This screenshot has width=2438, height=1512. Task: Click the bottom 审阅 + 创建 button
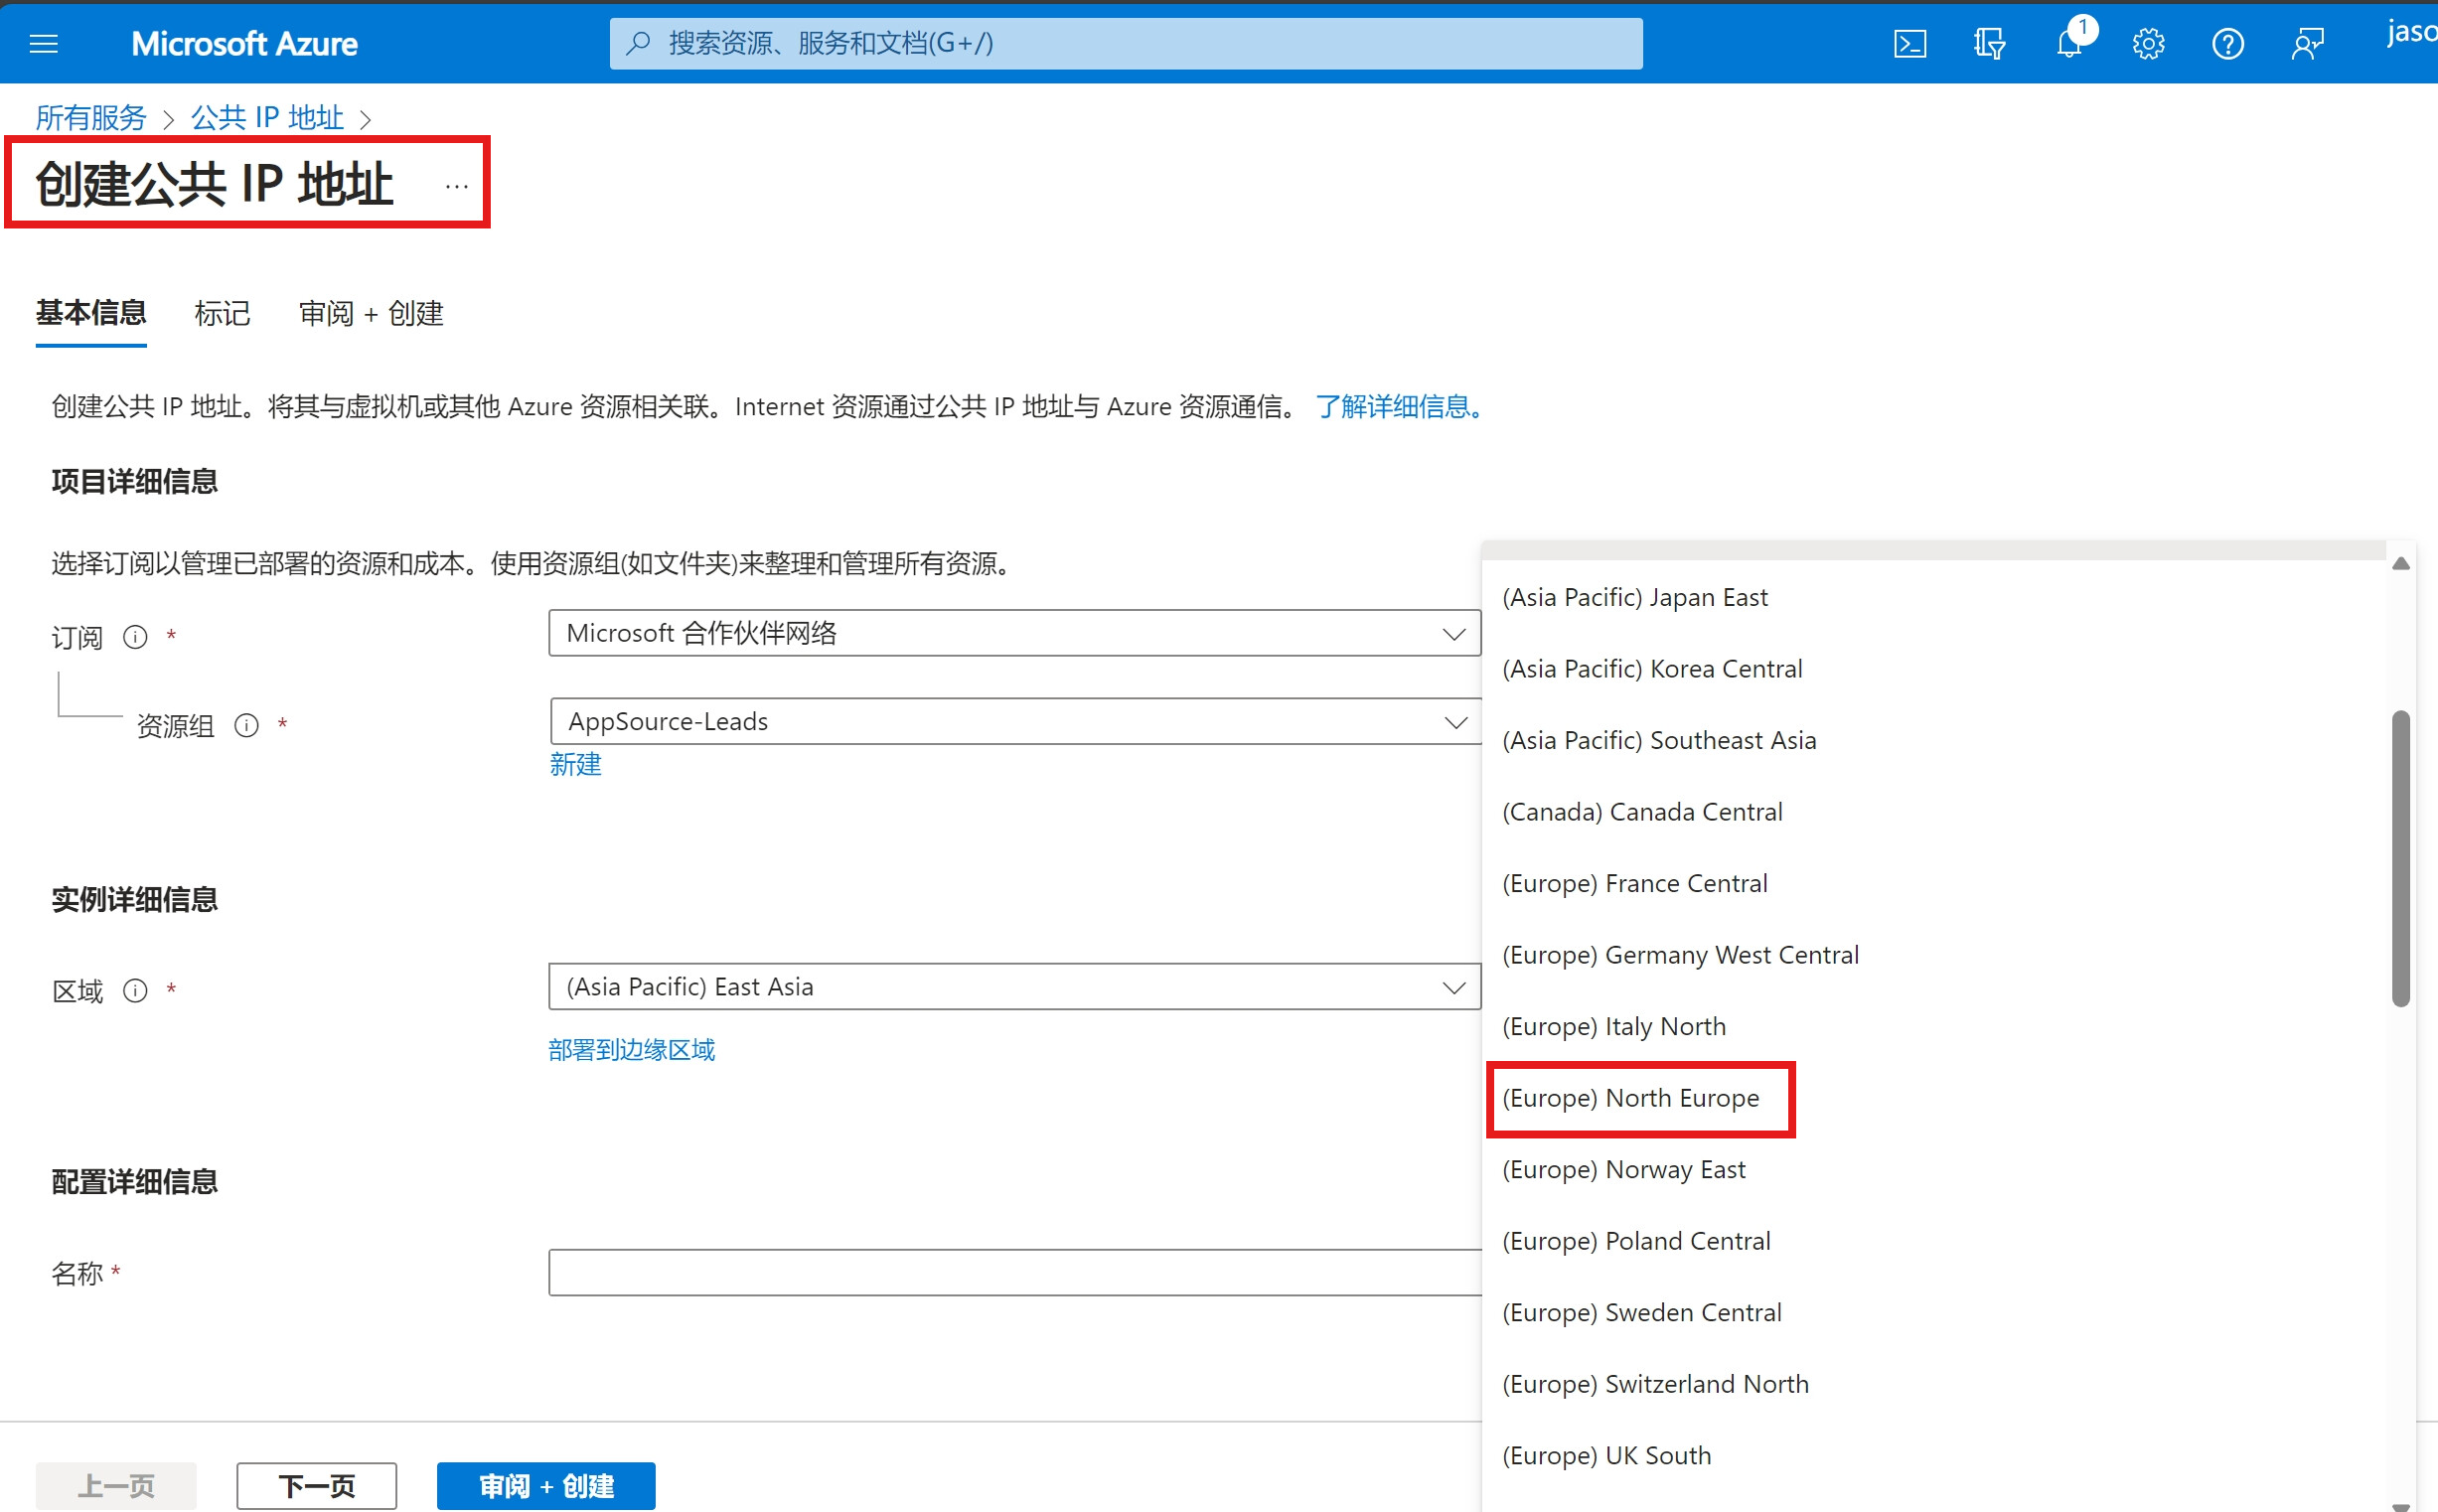(546, 1486)
